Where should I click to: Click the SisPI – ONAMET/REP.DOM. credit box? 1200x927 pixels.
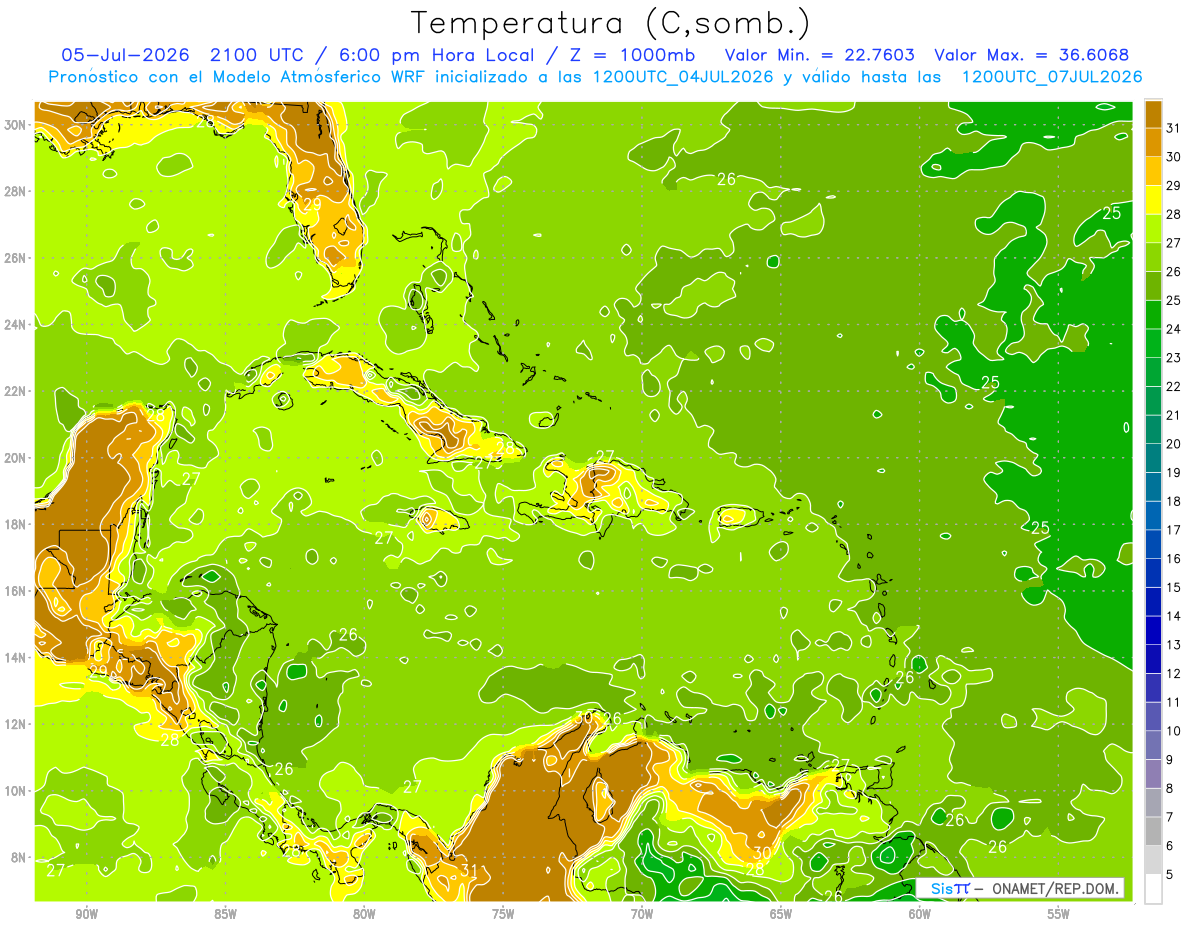[1019, 888]
